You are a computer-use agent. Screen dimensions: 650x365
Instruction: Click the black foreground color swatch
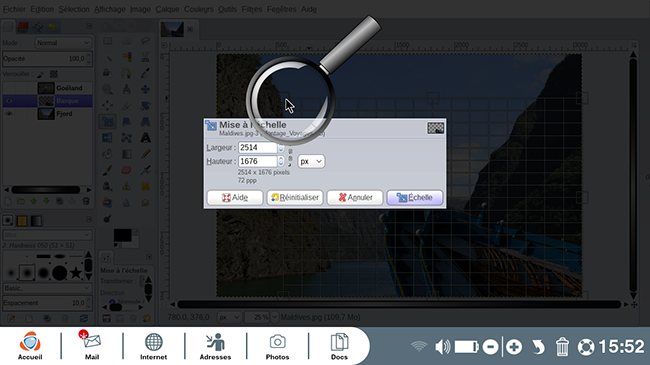[123, 235]
